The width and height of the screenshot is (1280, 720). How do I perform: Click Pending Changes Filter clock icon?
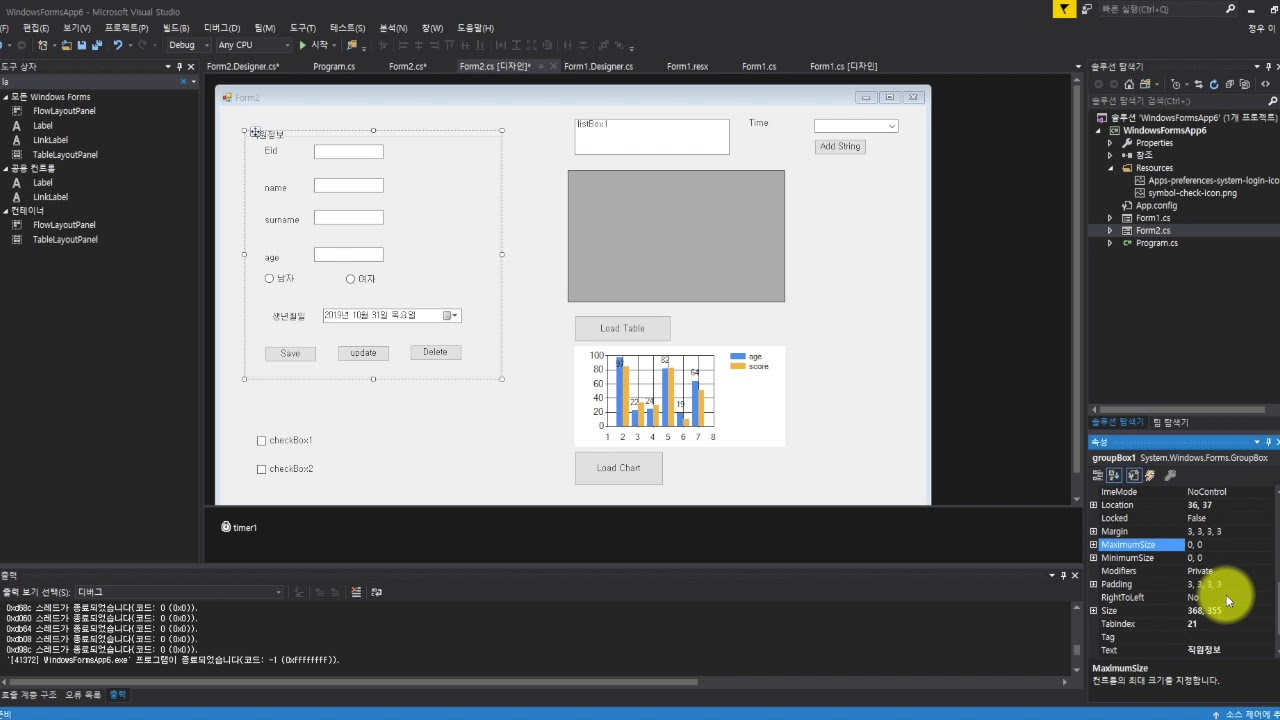1175,84
